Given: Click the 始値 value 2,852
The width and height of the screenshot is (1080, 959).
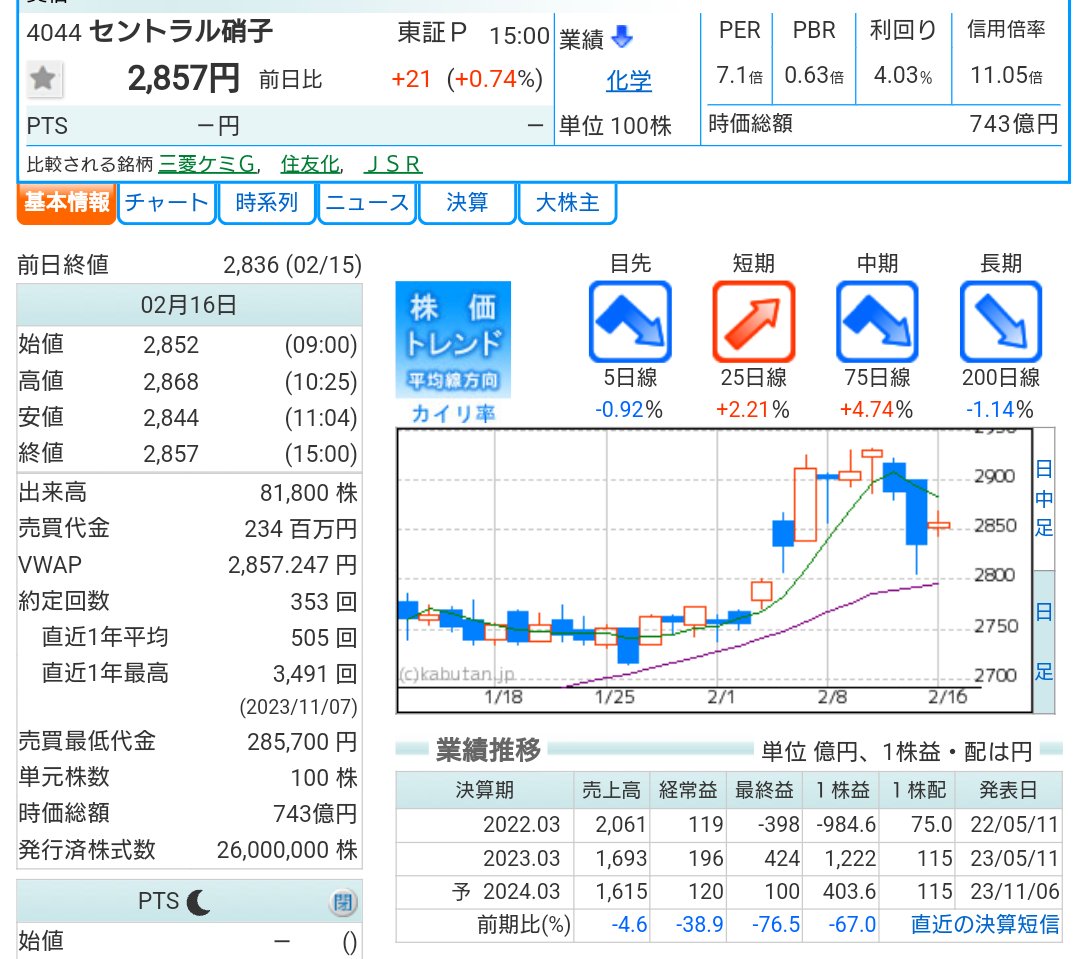Looking at the screenshot, I should click(x=171, y=344).
